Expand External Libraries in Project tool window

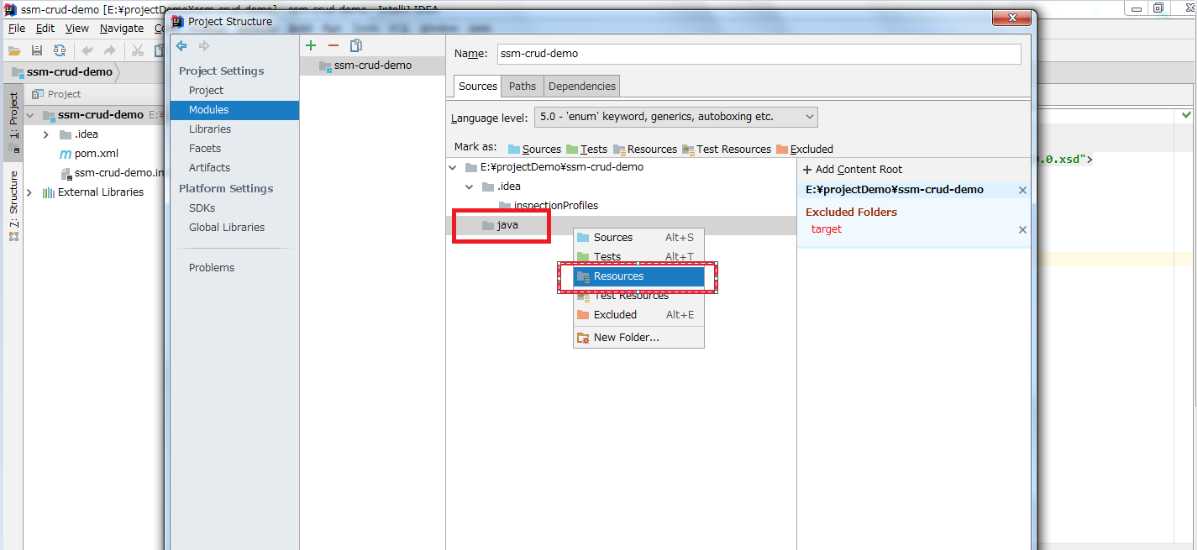(30, 192)
